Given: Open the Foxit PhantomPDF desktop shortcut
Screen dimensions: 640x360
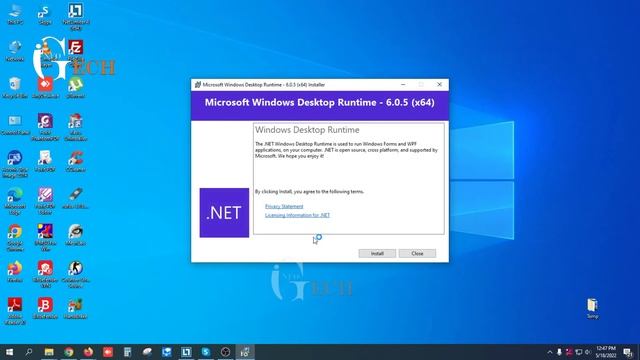Looking at the screenshot, I should click(x=45, y=127).
